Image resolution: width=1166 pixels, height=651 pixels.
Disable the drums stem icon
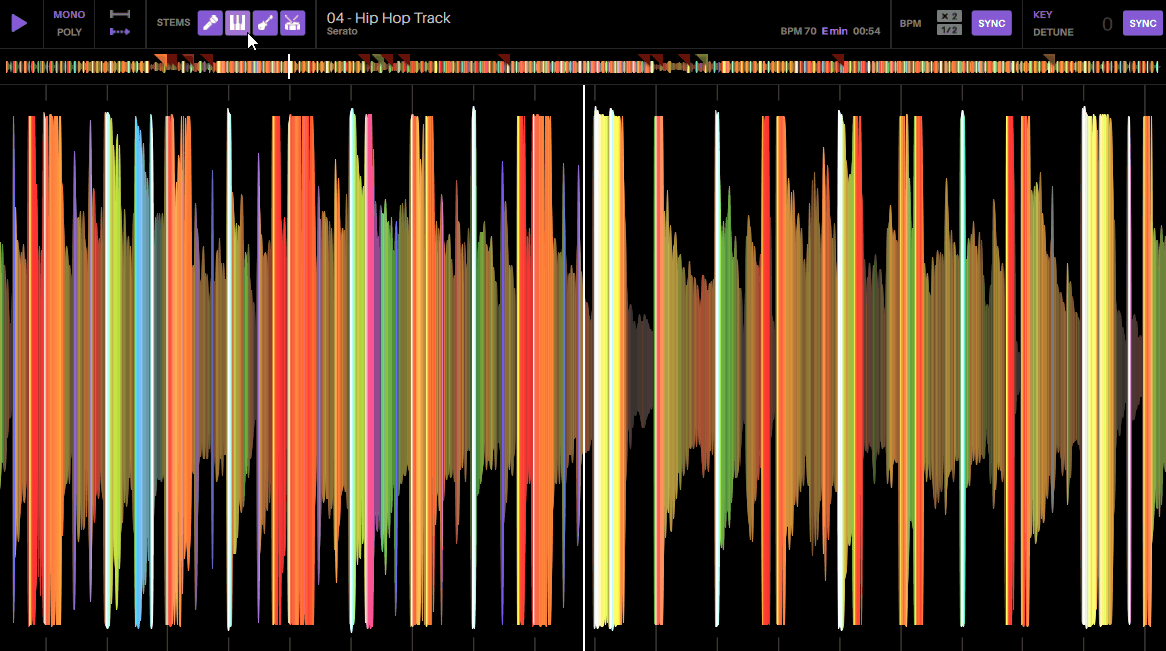(x=292, y=22)
